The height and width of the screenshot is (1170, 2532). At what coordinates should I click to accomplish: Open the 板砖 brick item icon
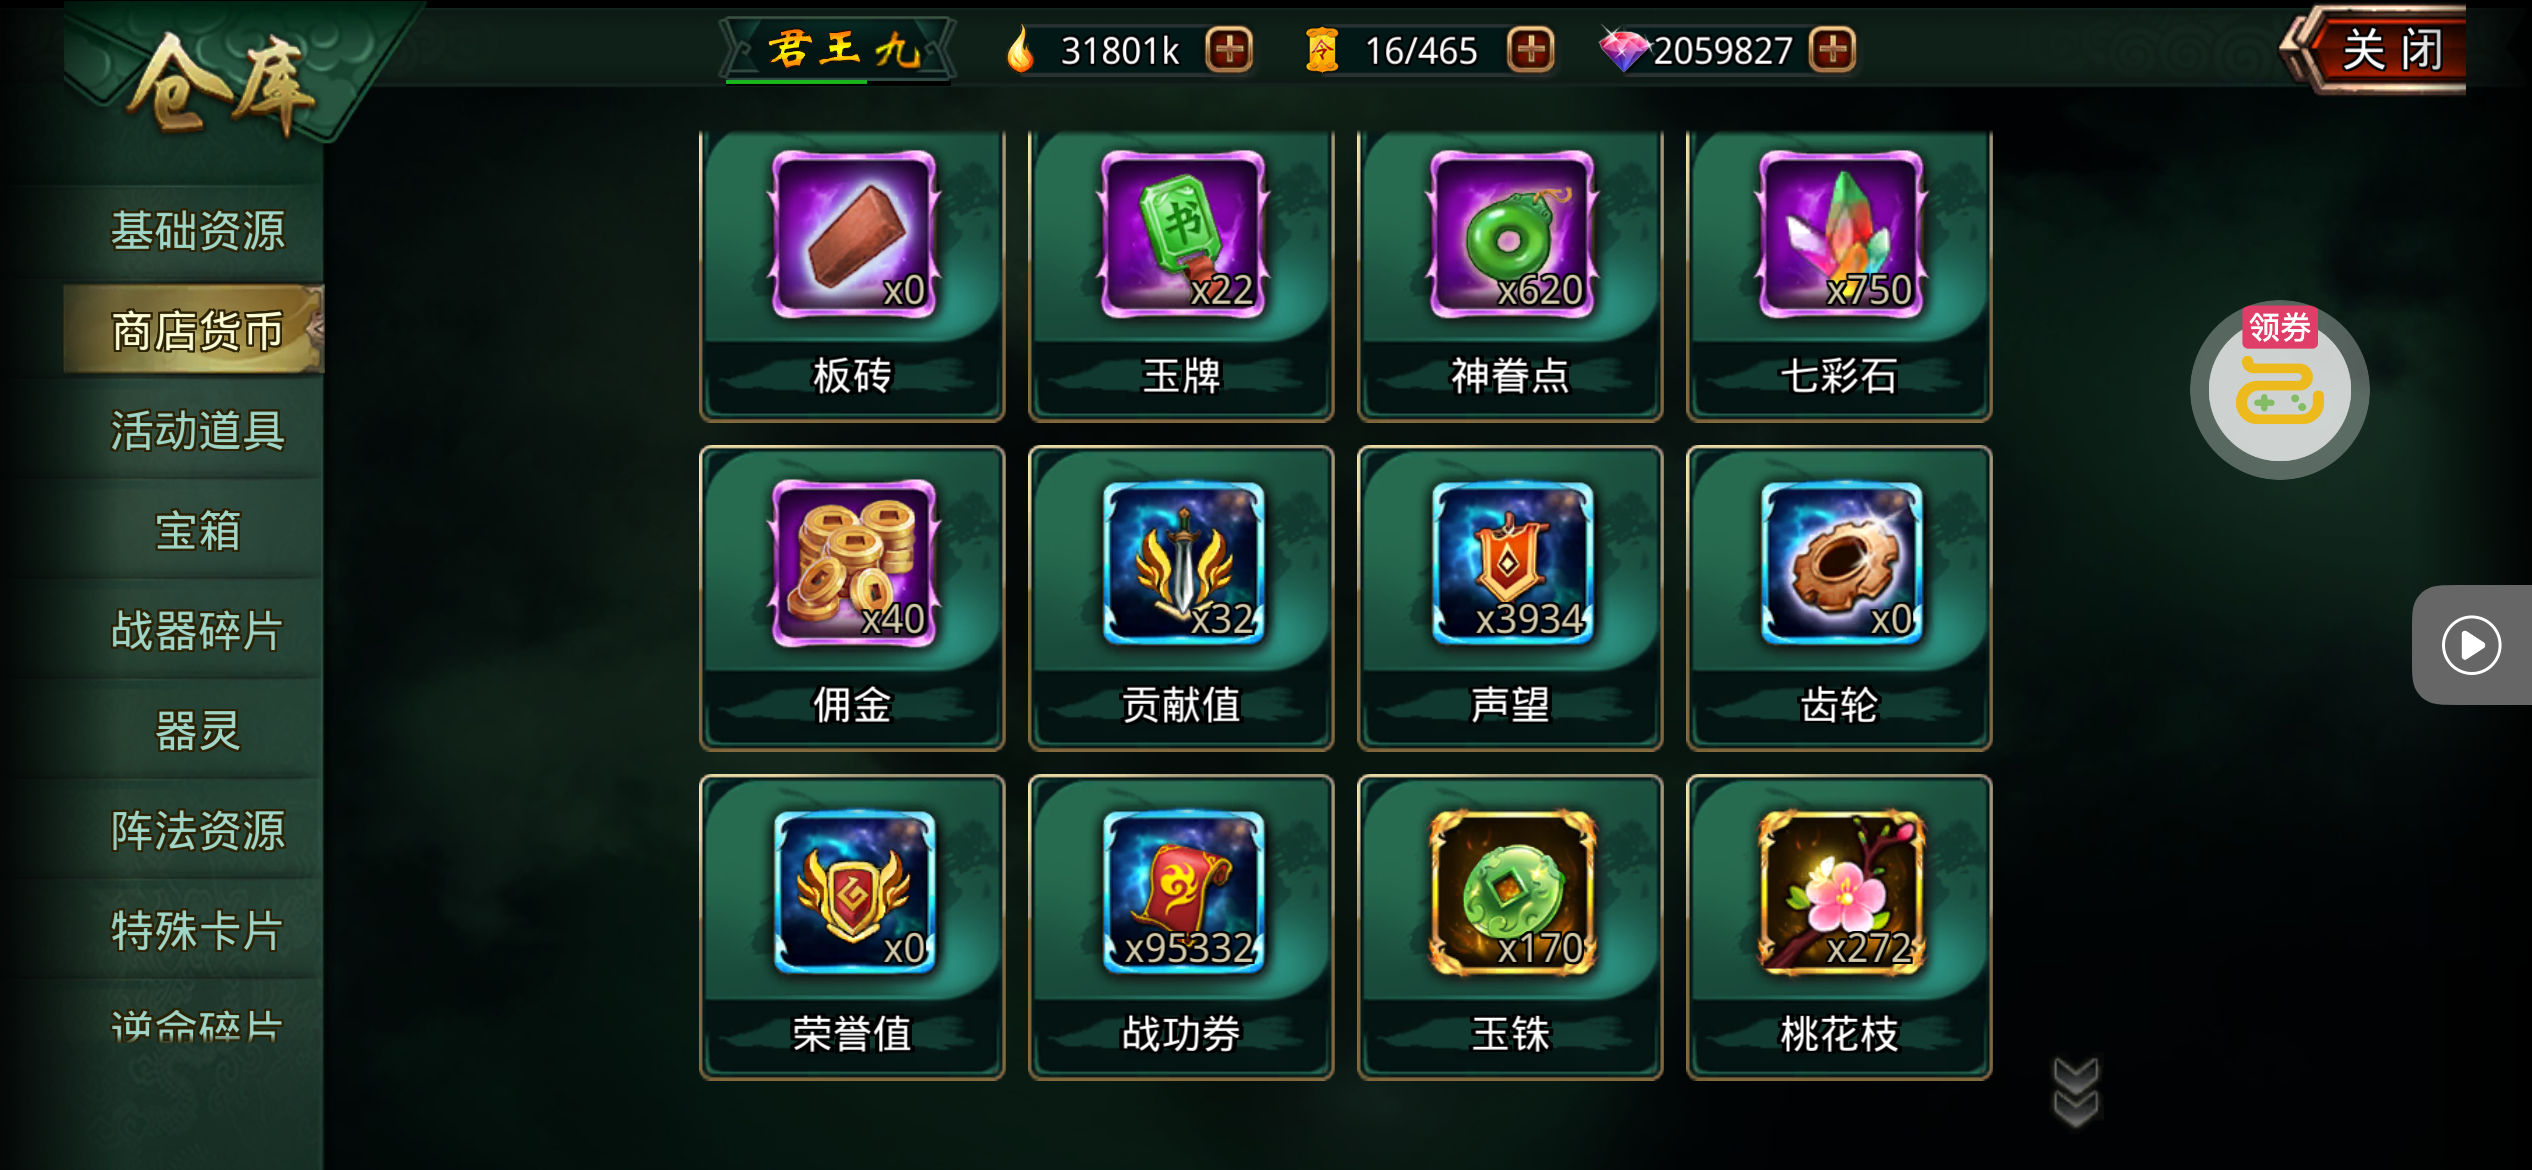click(853, 235)
